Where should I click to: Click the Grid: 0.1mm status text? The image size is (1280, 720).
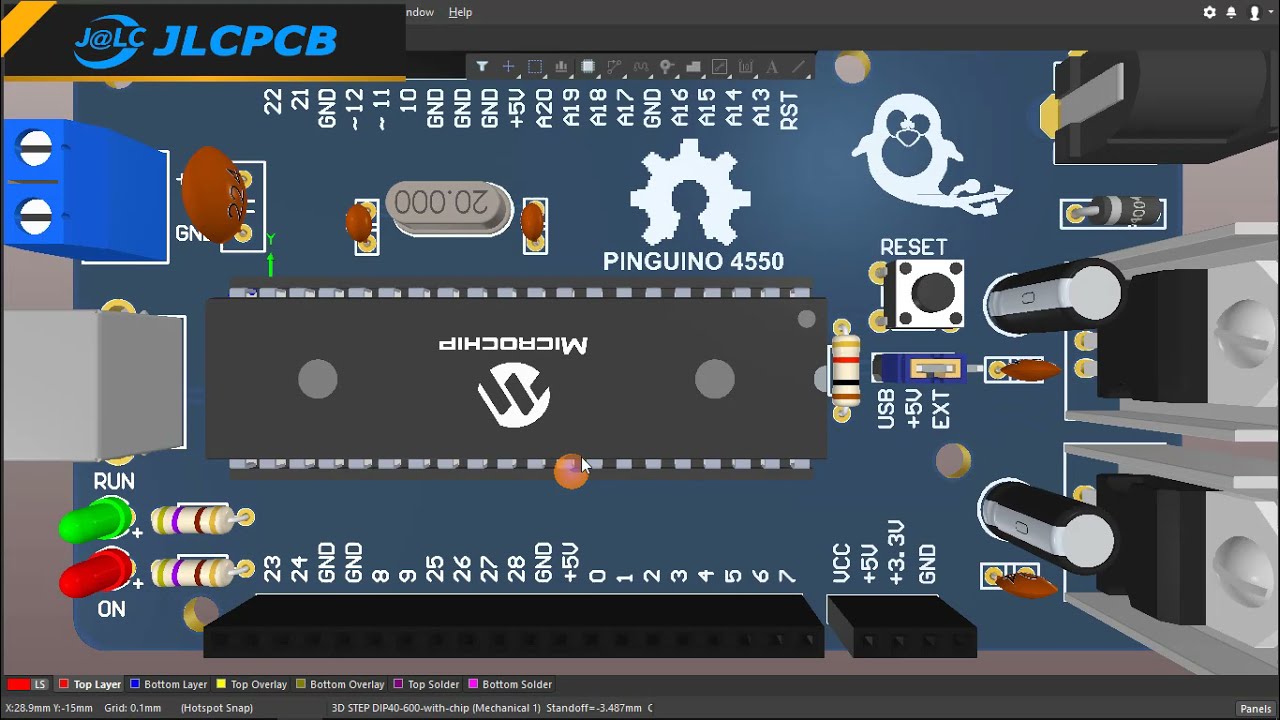click(133, 708)
